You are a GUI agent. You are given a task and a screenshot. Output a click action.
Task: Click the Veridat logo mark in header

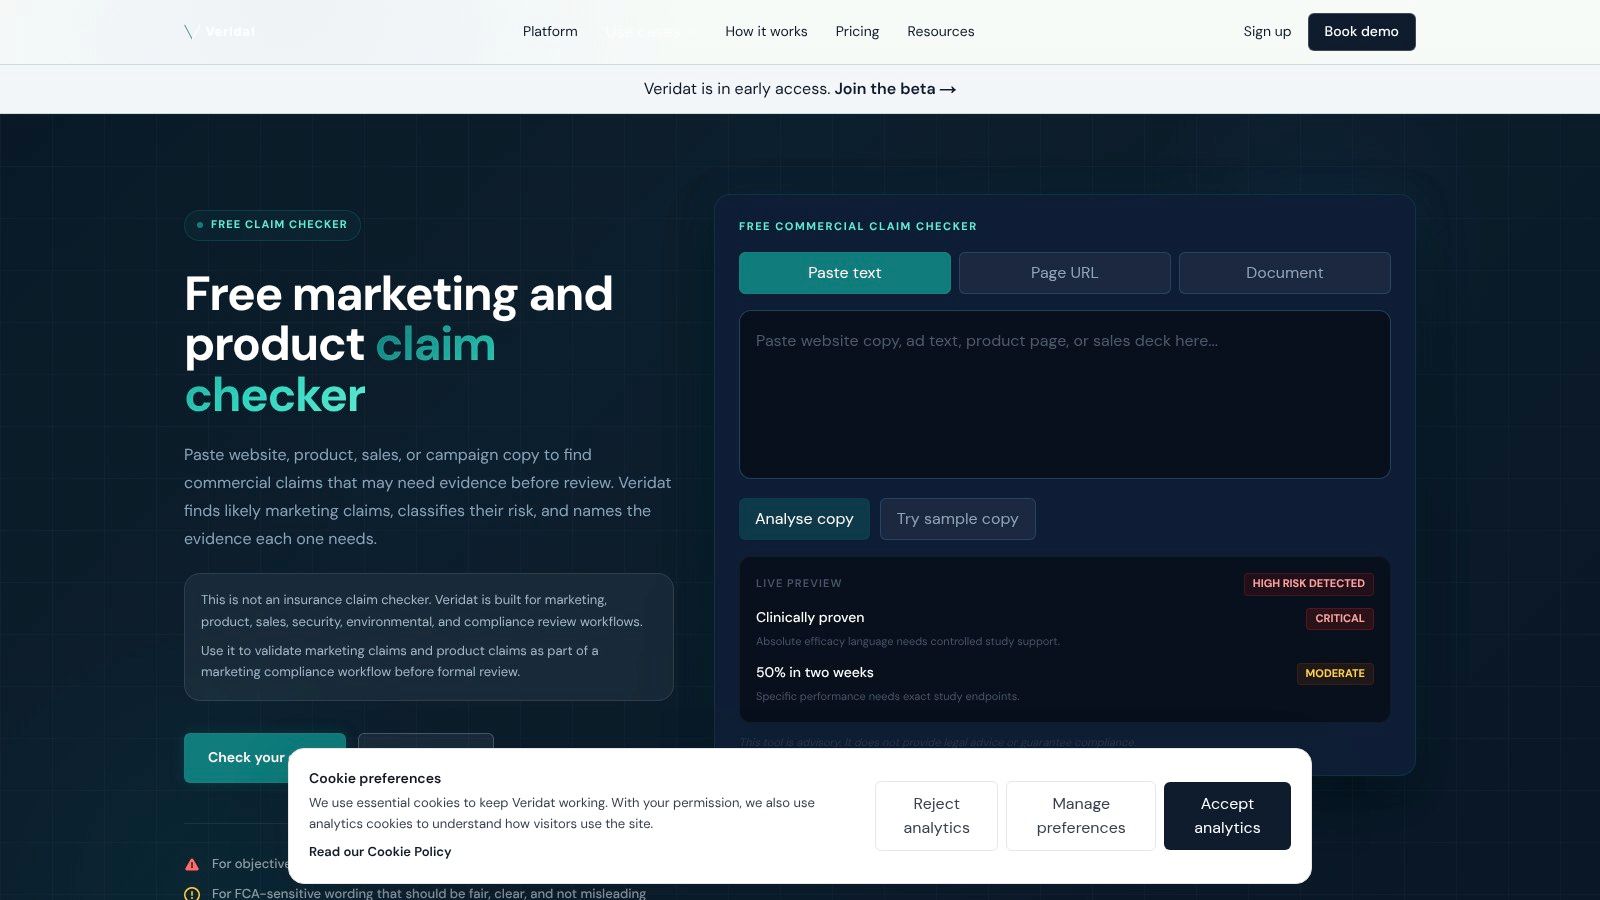click(x=191, y=32)
